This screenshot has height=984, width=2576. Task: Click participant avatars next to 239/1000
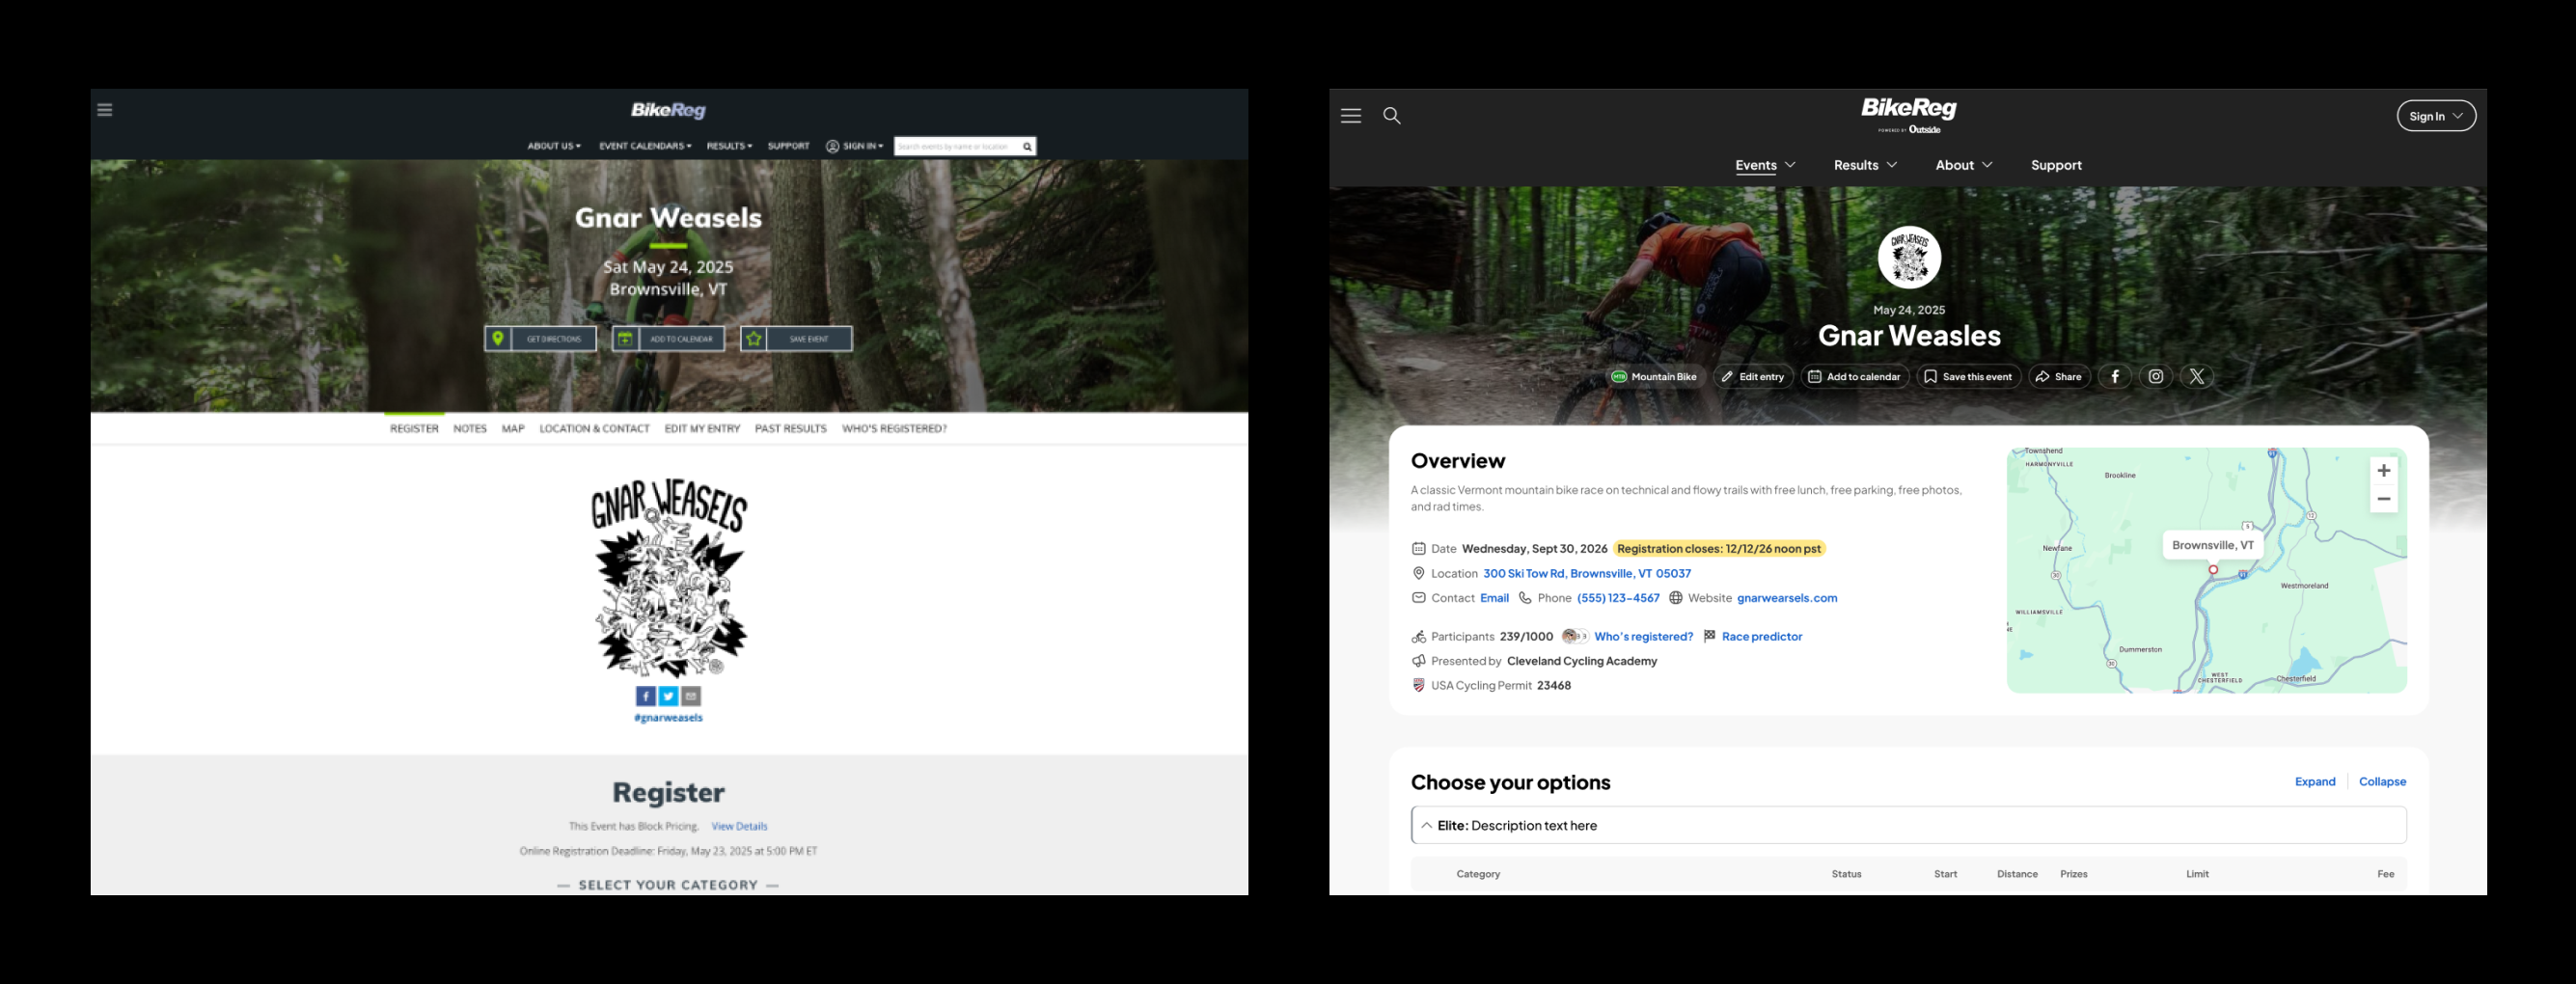[x=1575, y=637]
